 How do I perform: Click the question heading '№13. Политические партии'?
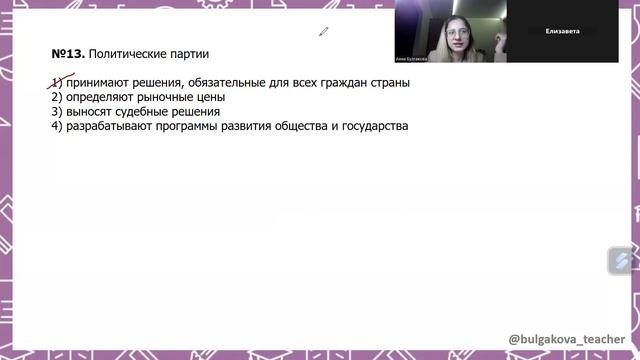[x=130, y=54]
